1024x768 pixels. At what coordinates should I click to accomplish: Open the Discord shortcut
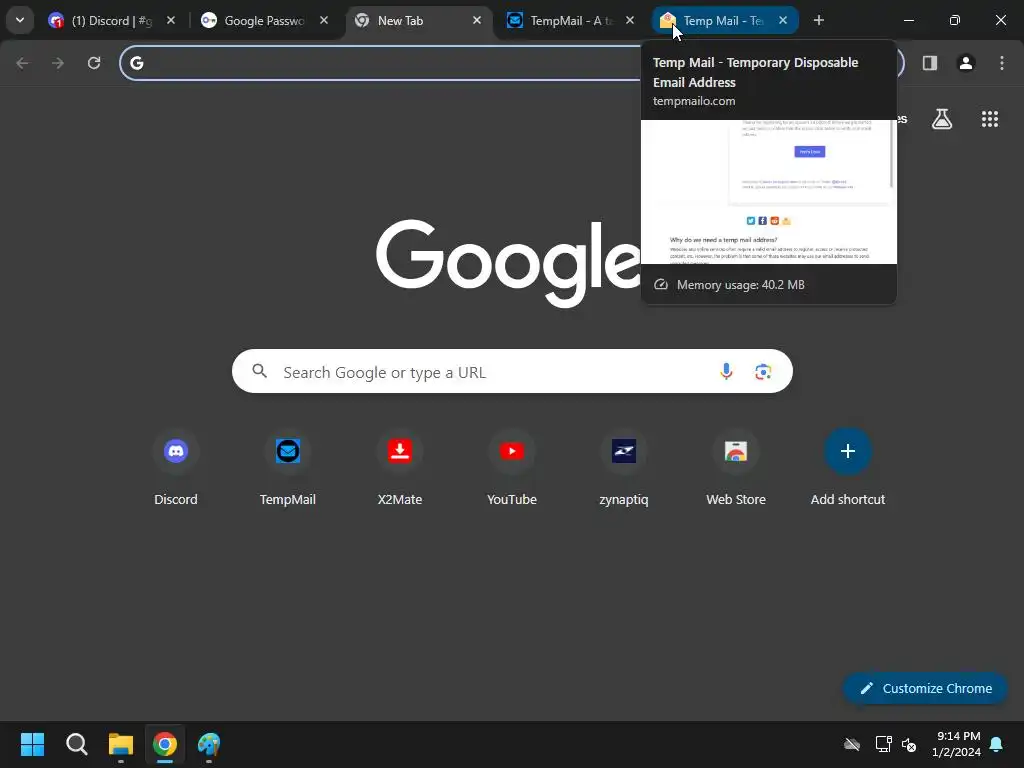[x=176, y=468]
